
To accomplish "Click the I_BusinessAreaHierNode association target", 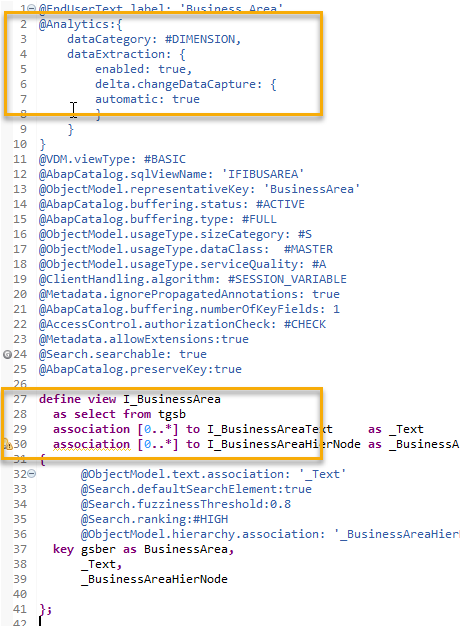I will 284,444.
